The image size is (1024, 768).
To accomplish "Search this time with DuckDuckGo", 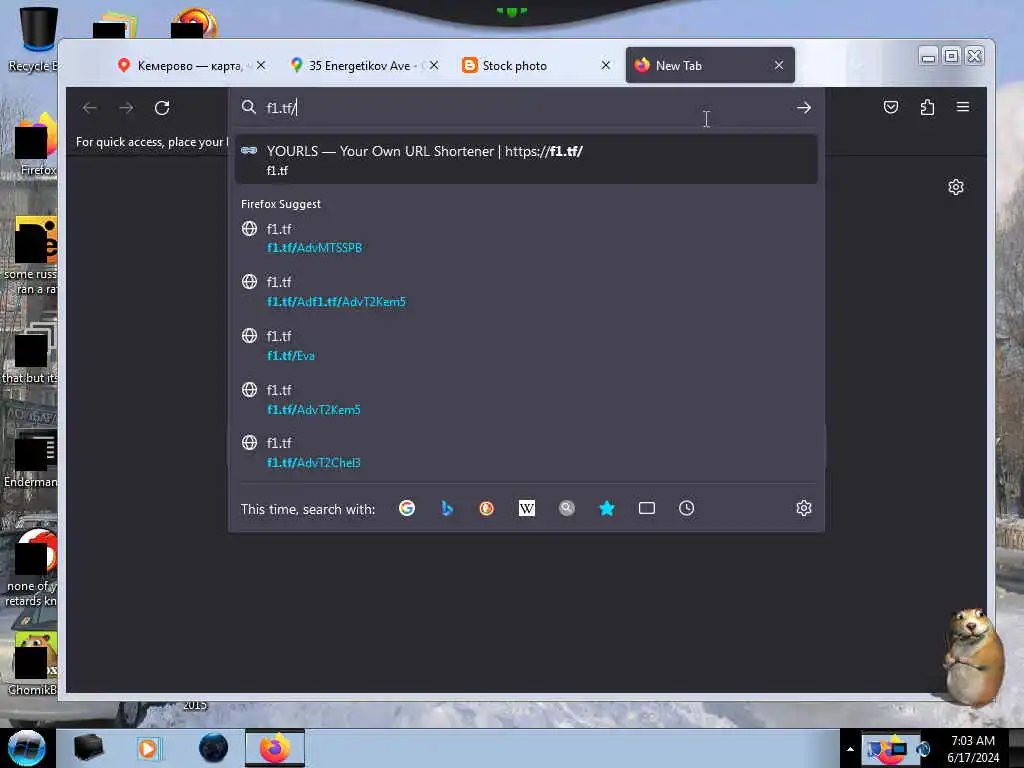I will pos(487,508).
